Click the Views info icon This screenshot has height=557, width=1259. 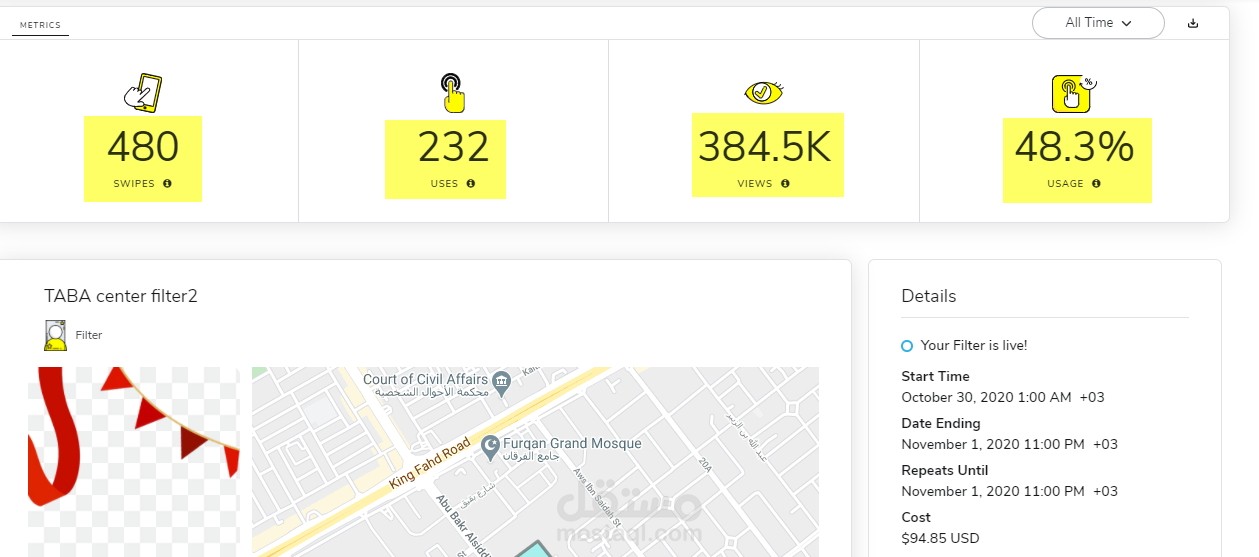(x=785, y=184)
